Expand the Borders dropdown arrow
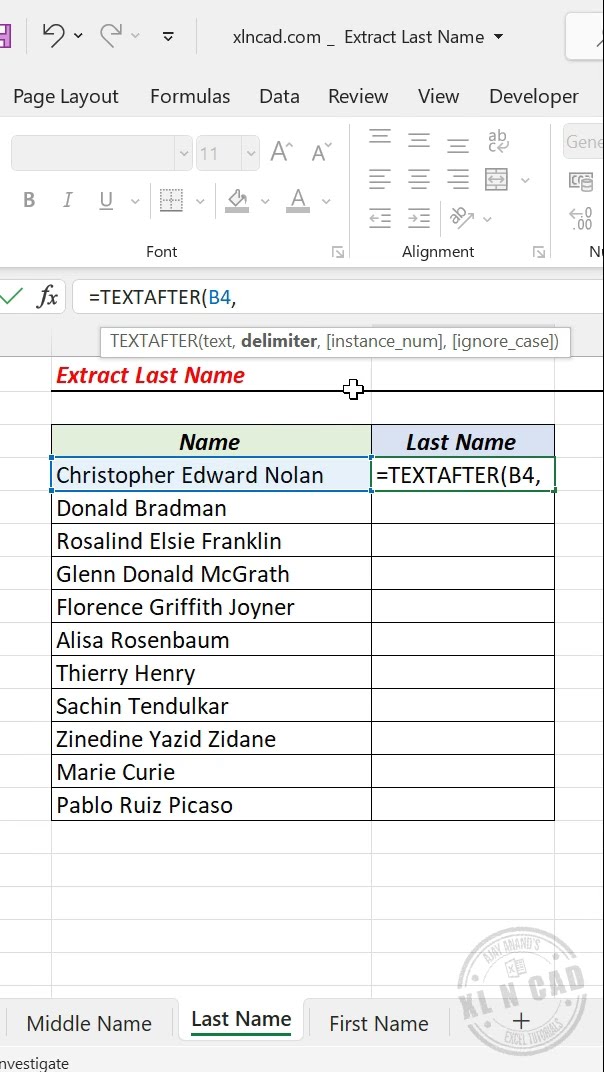Image resolution: width=604 pixels, height=1072 pixels. [200, 201]
